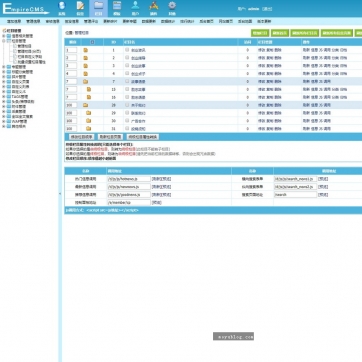The image size is (362, 362).
Task: Click the open folder icon in ID 7 row
Action: (86, 81)
